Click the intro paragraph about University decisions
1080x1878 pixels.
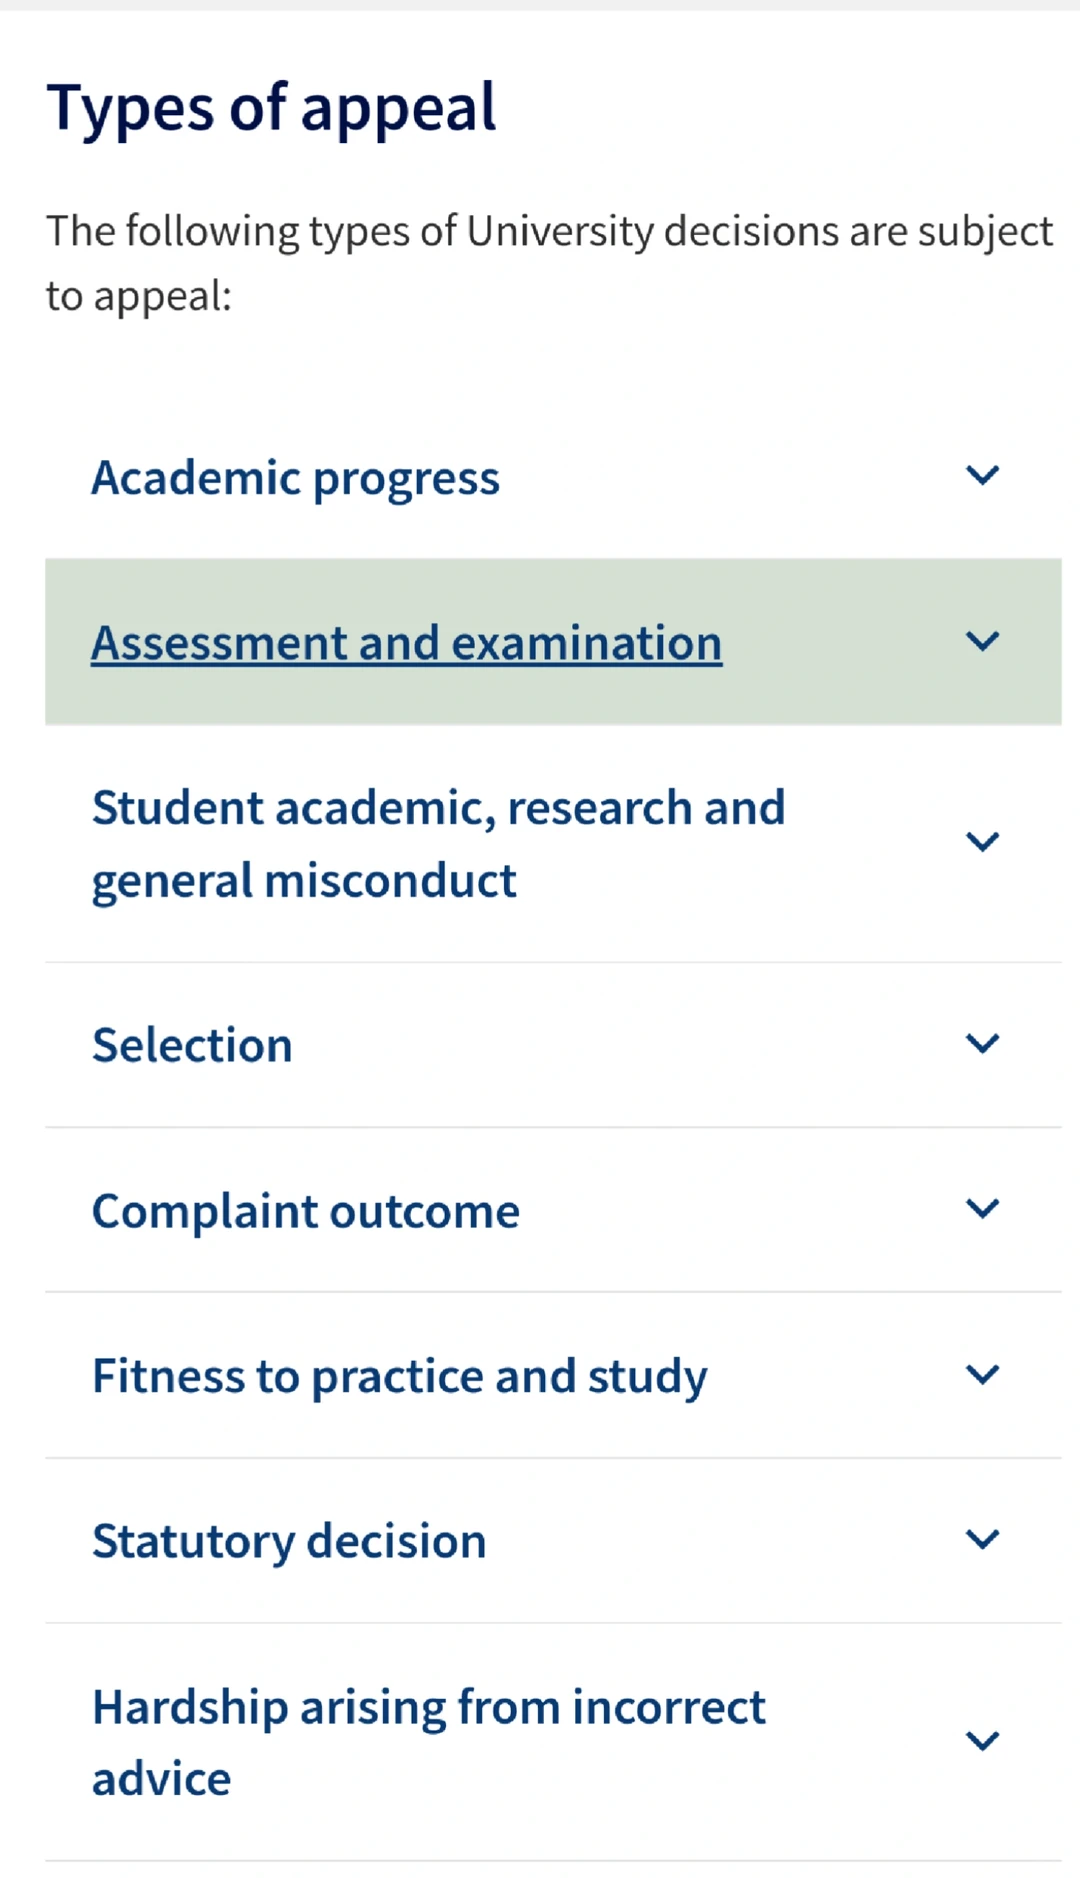pyautogui.click(x=549, y=263)
